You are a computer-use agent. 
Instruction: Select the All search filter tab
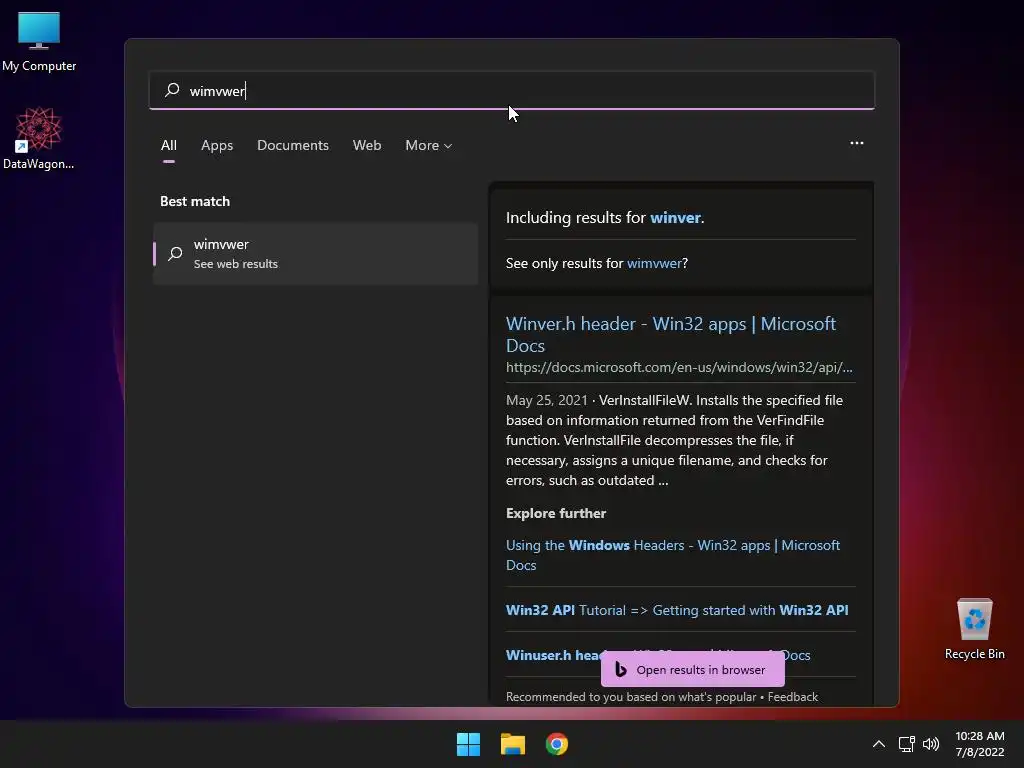coord(168,146)
